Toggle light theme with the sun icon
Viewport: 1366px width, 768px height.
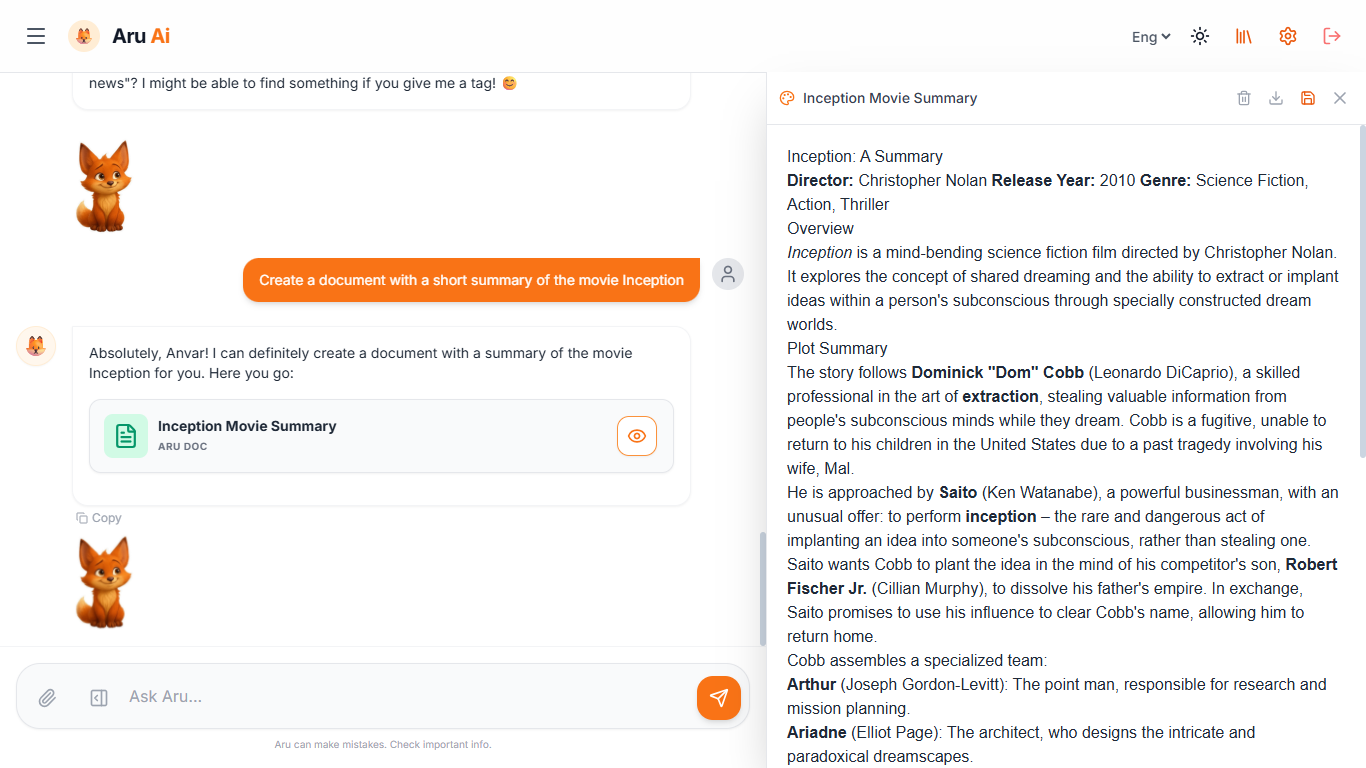(1199, 36)
